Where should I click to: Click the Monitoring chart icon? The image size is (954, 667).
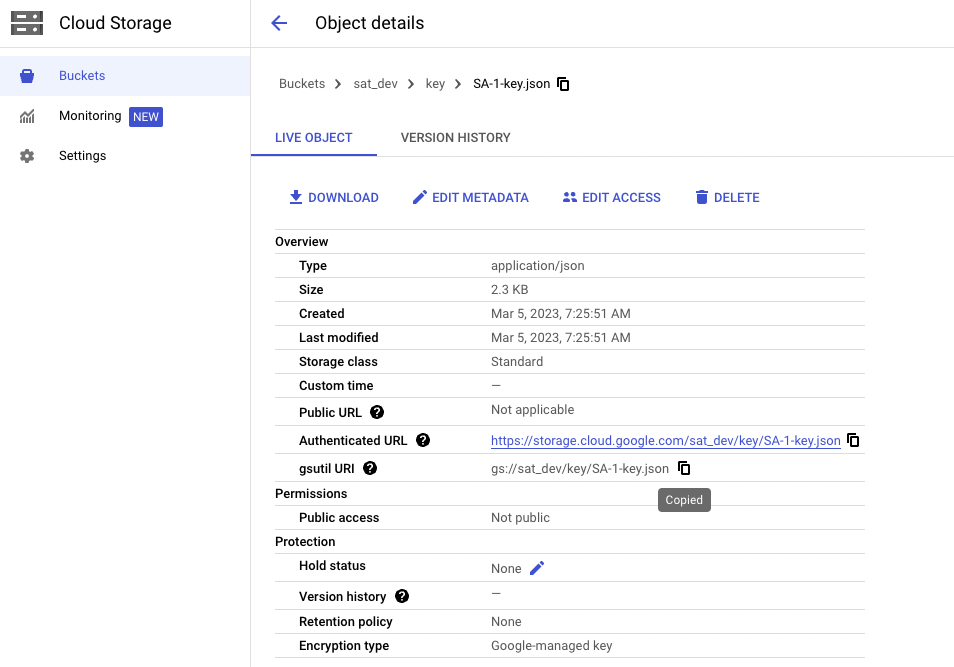coord(27,116)
